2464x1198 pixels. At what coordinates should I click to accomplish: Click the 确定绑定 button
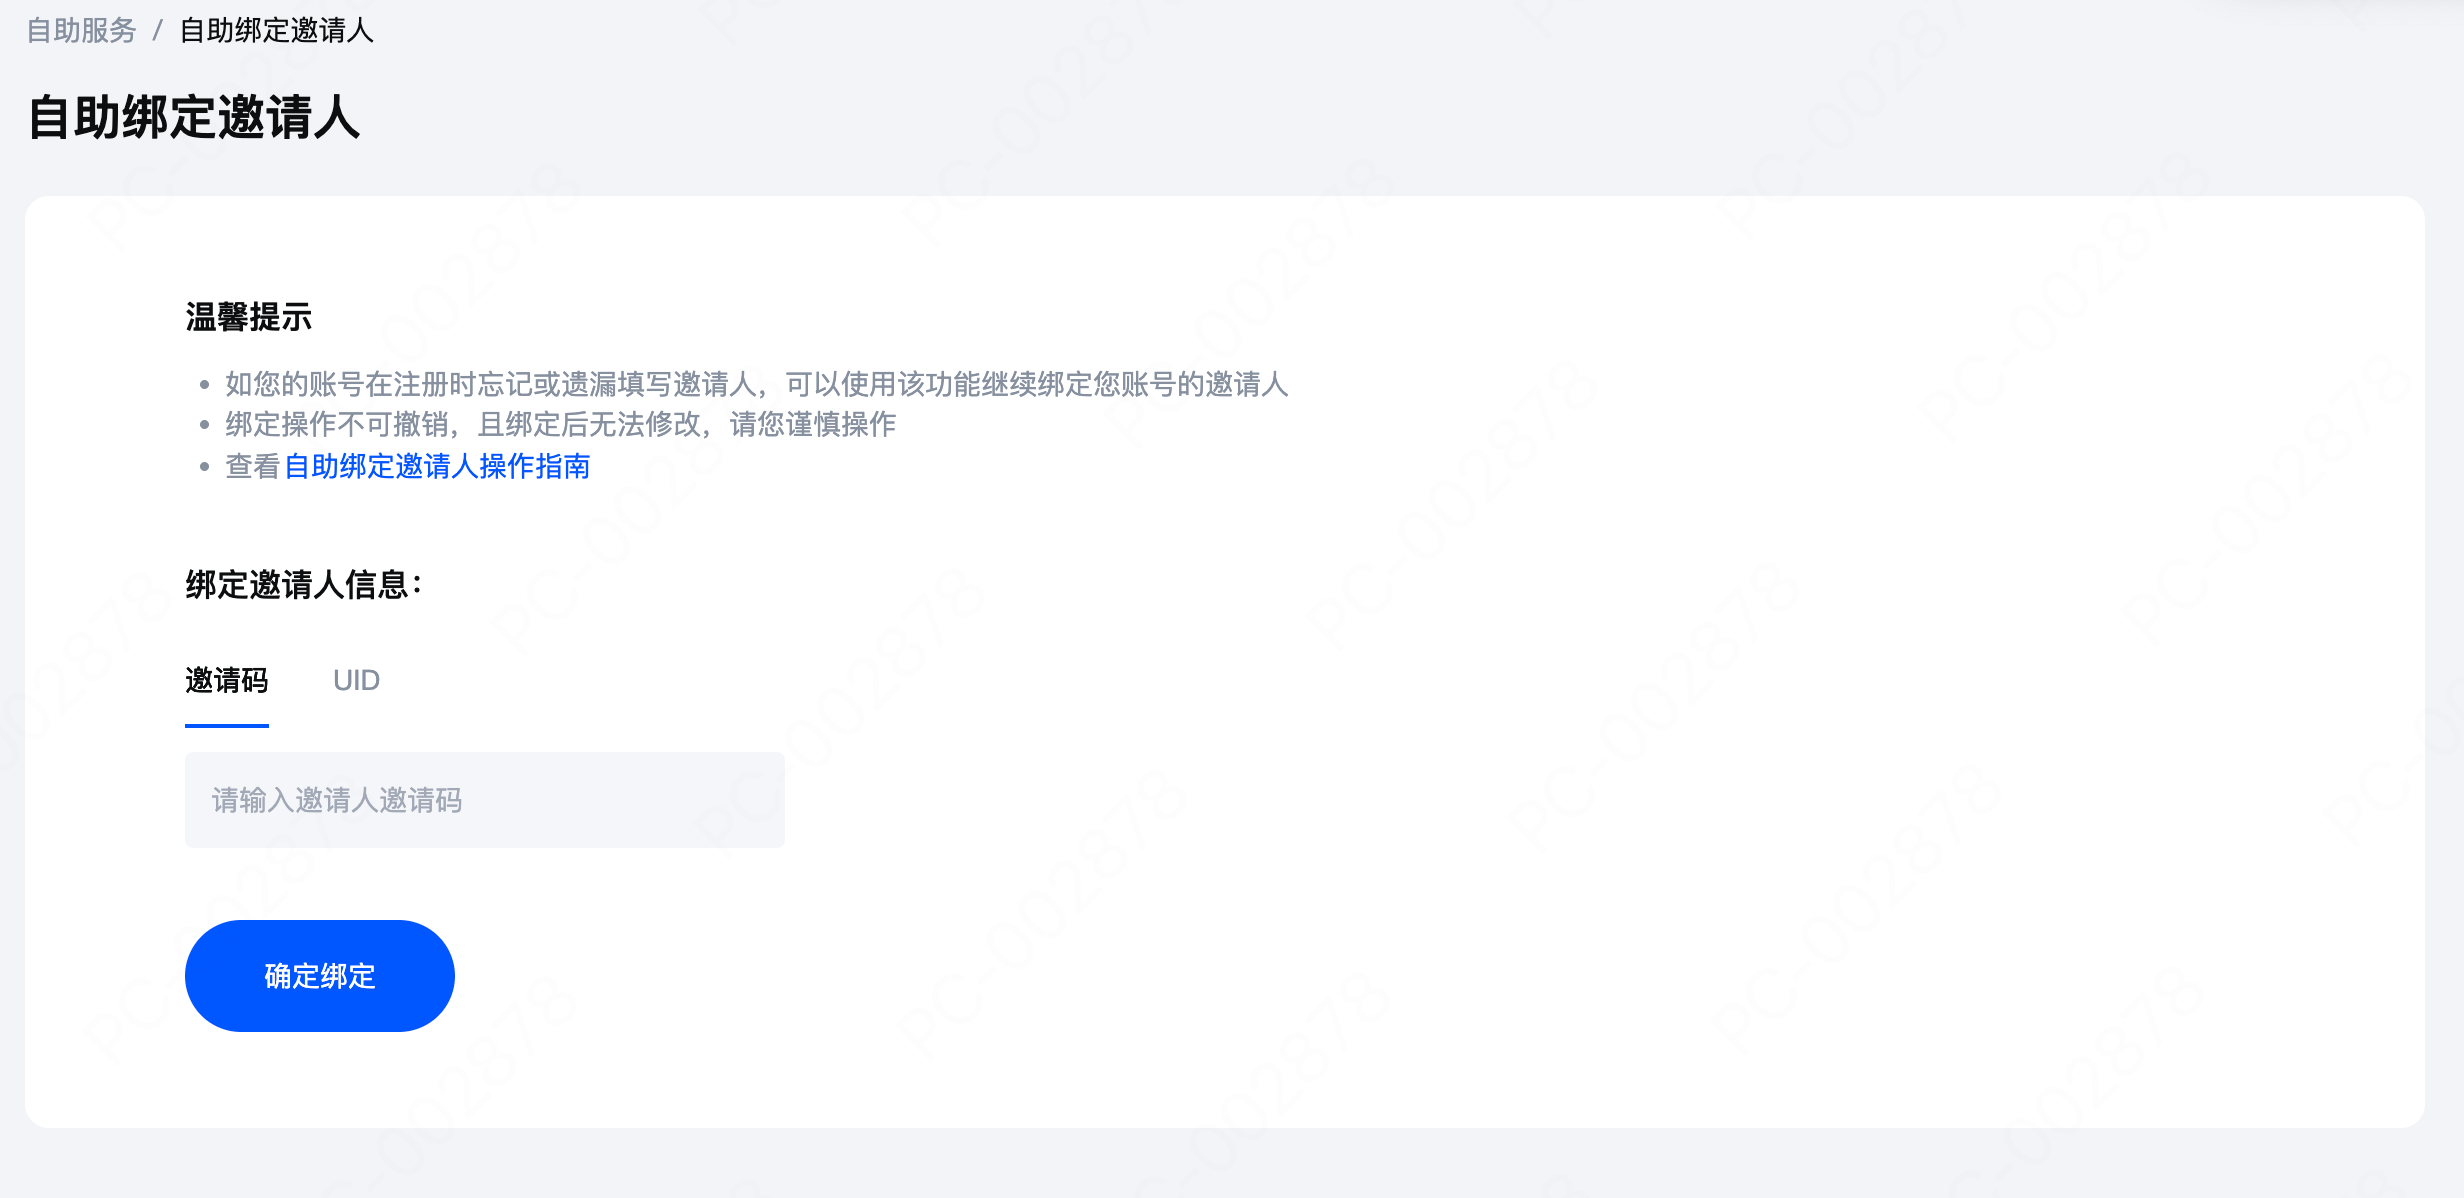click(320, 976)
